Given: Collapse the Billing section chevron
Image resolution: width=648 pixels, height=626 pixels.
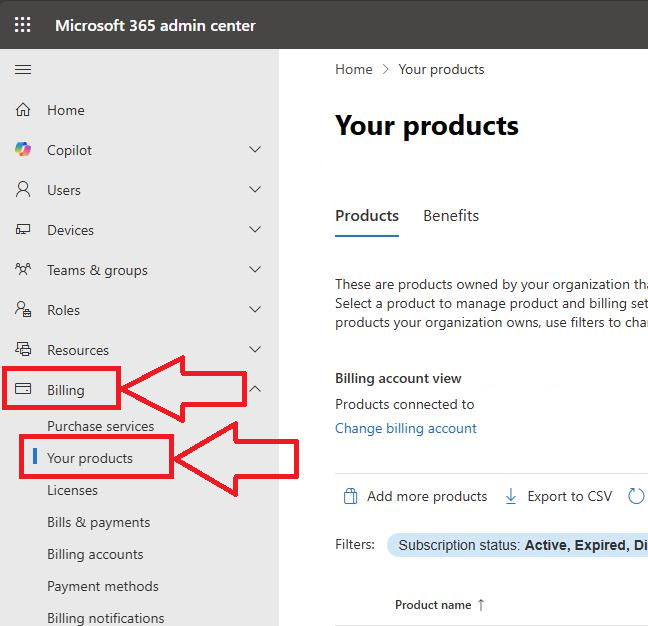Looking at the screenshot, I should [255, 389].
